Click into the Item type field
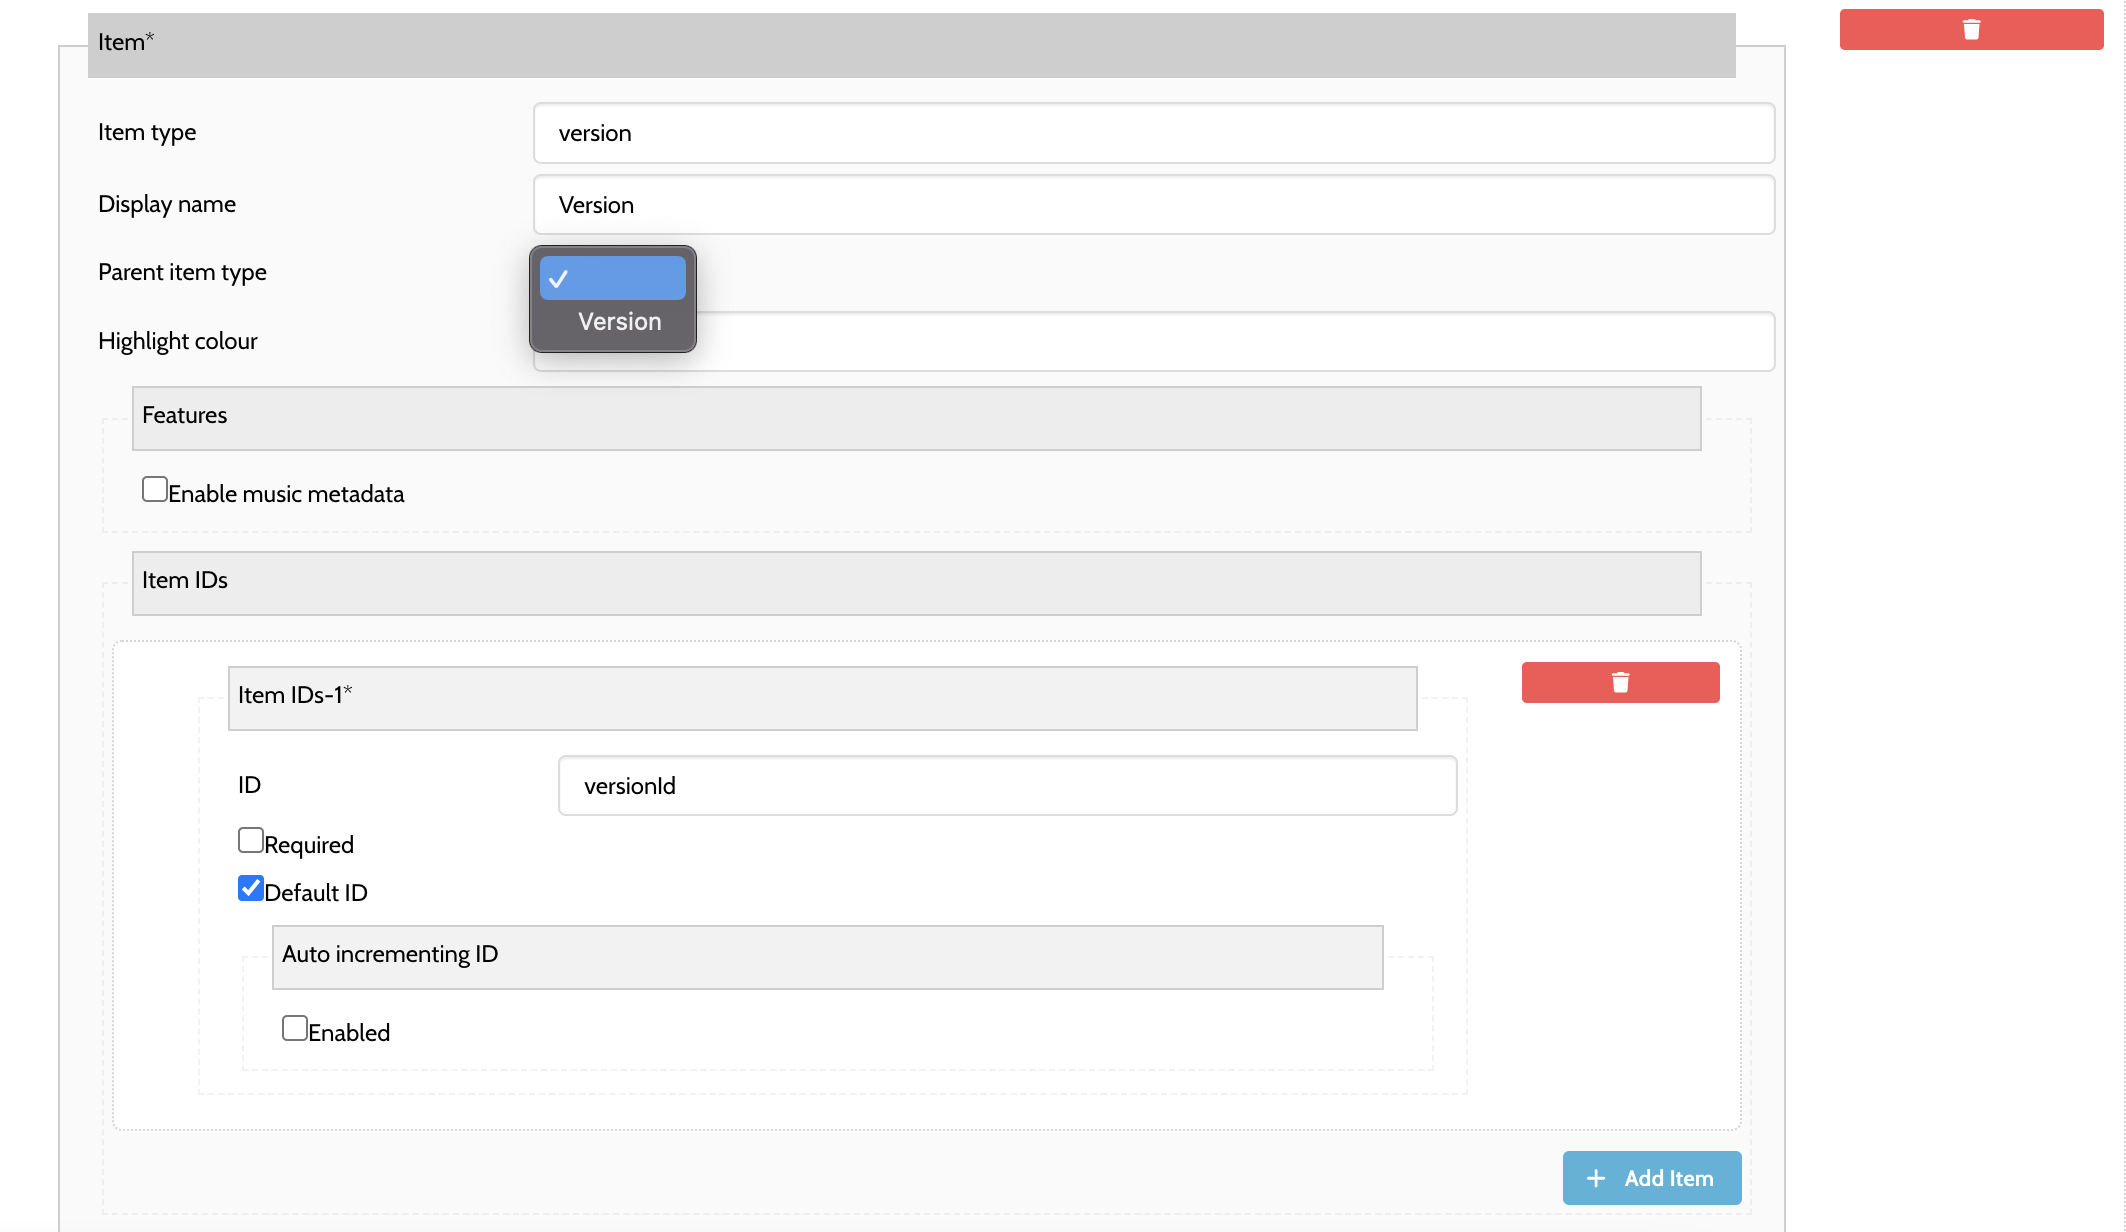The width and height of the screenshot is (2126, 1232). pyautogui.click(x=1153, y=133)
